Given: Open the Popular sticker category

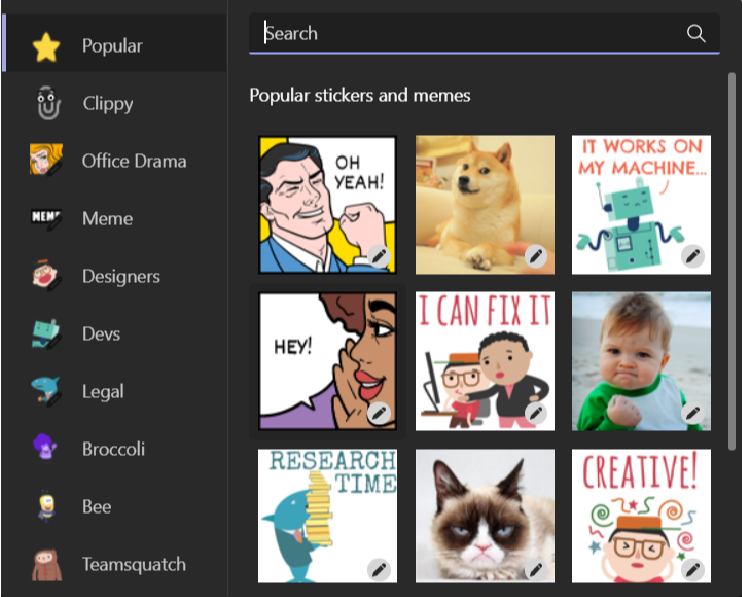Looking at the screenshot, I should [x=115, y=44].
